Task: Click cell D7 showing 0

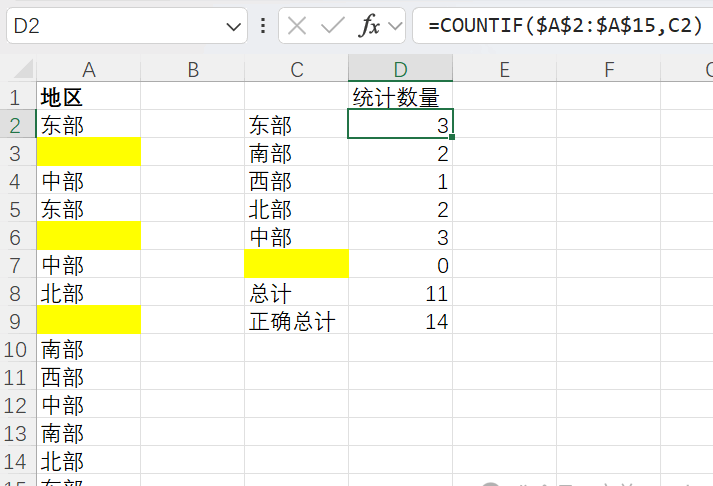Action: (401, 266)
